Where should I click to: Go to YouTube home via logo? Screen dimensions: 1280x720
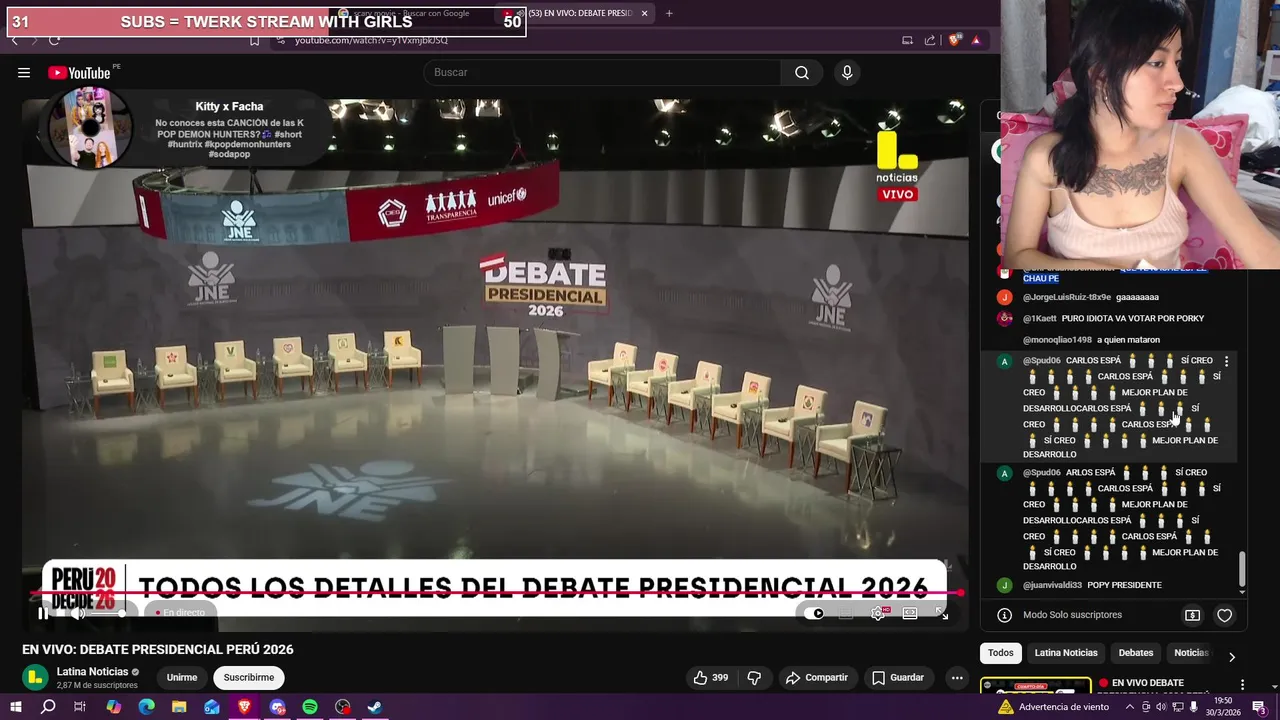click(x=79, y=72)
